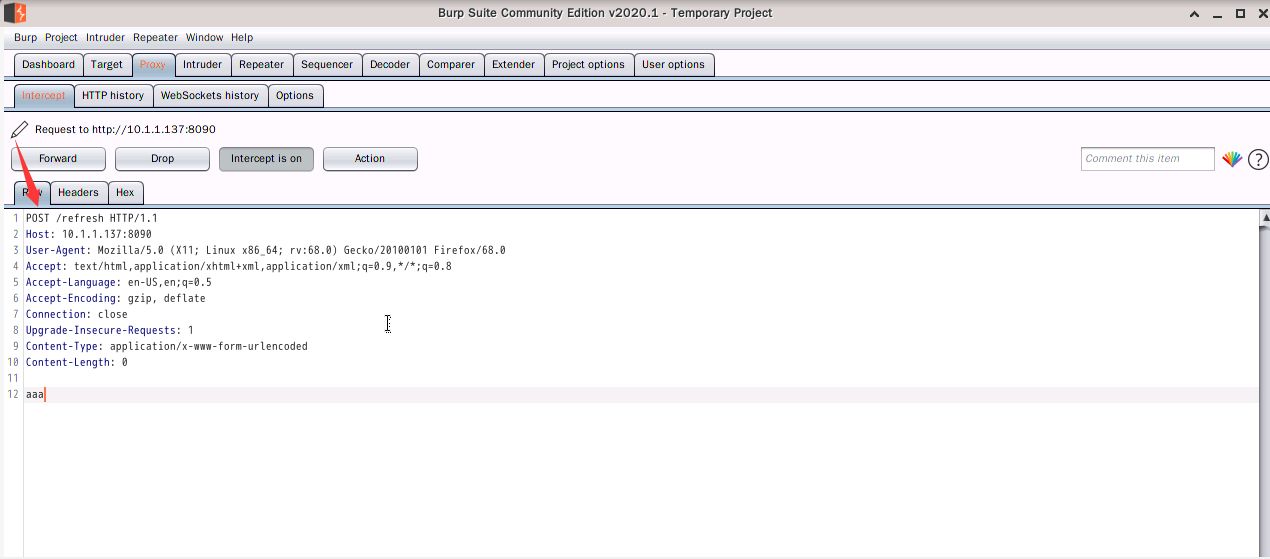Click the help question mark icon
This screenshot has width=1270, height=559.
1258,160
